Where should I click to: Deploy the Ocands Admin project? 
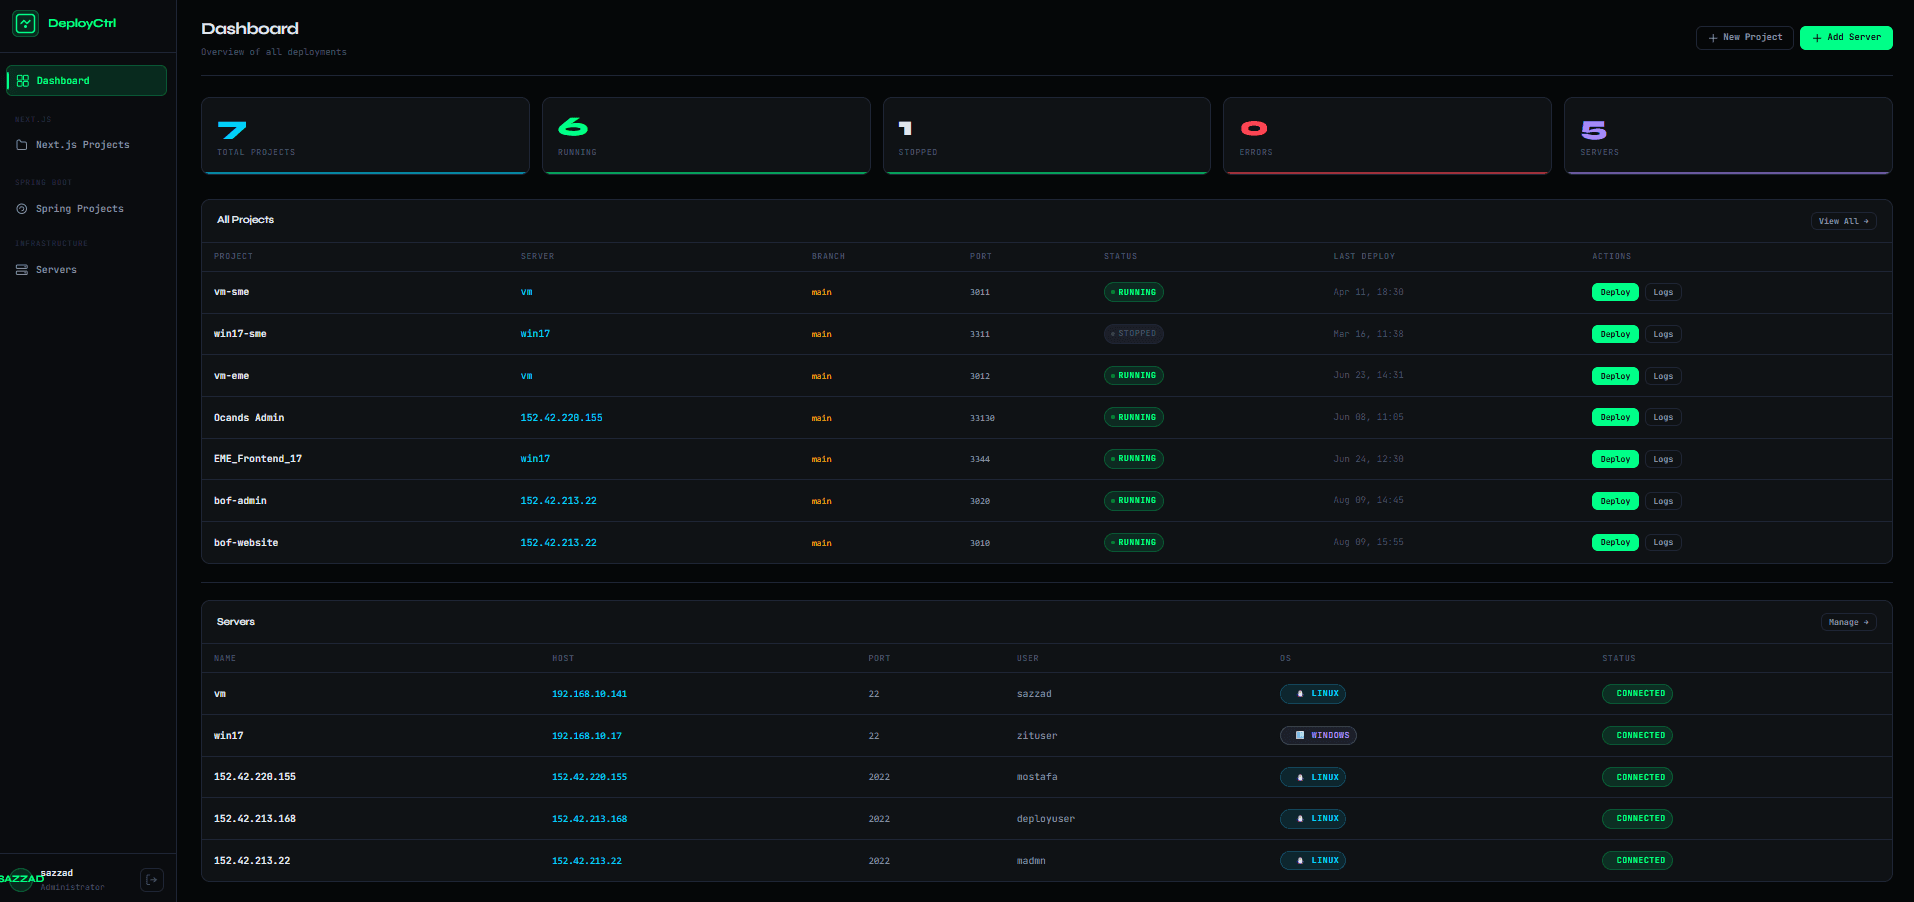tap(1615, 418)
